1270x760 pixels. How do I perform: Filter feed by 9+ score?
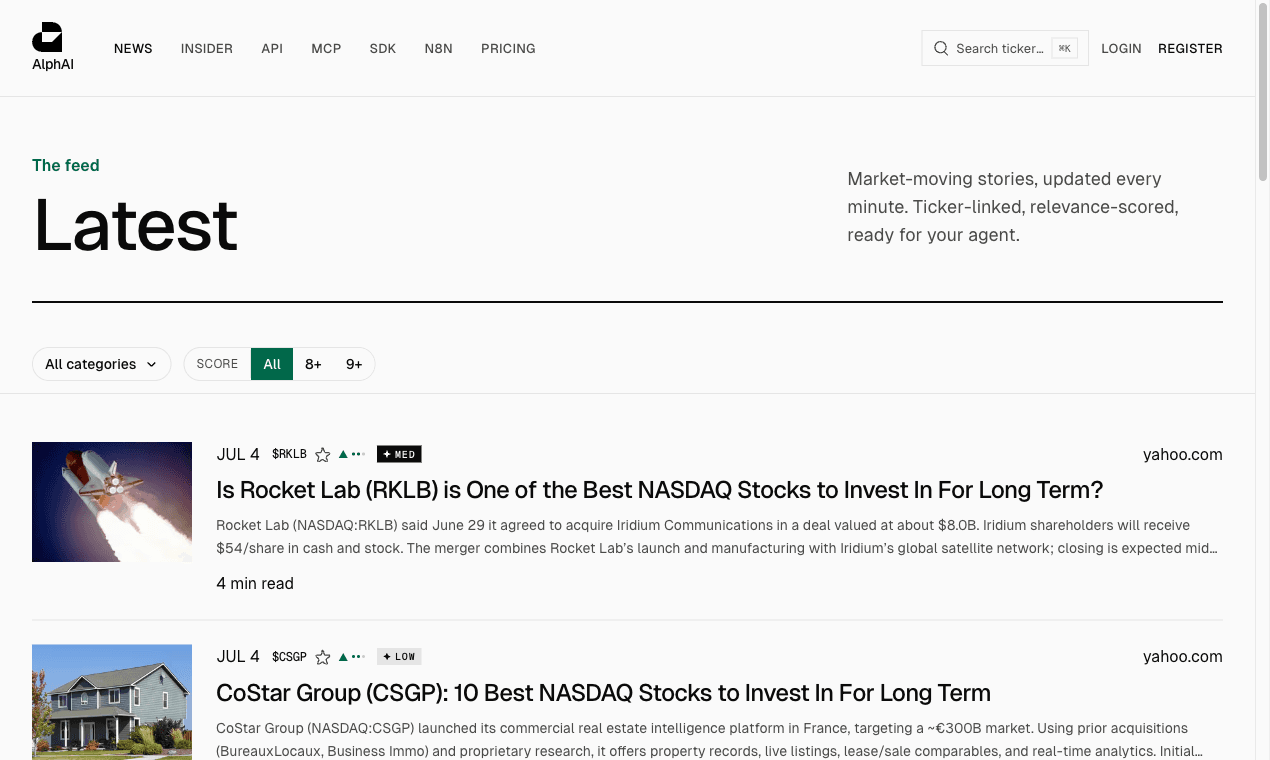pos(354,364)
